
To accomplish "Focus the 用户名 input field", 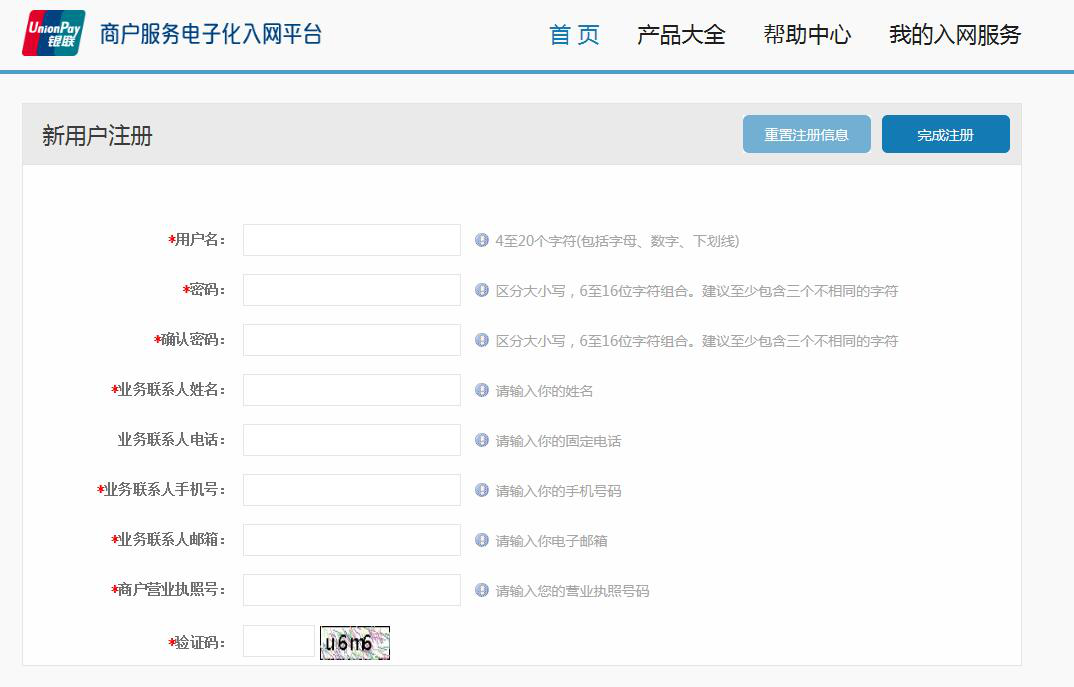I will point(351,240).
